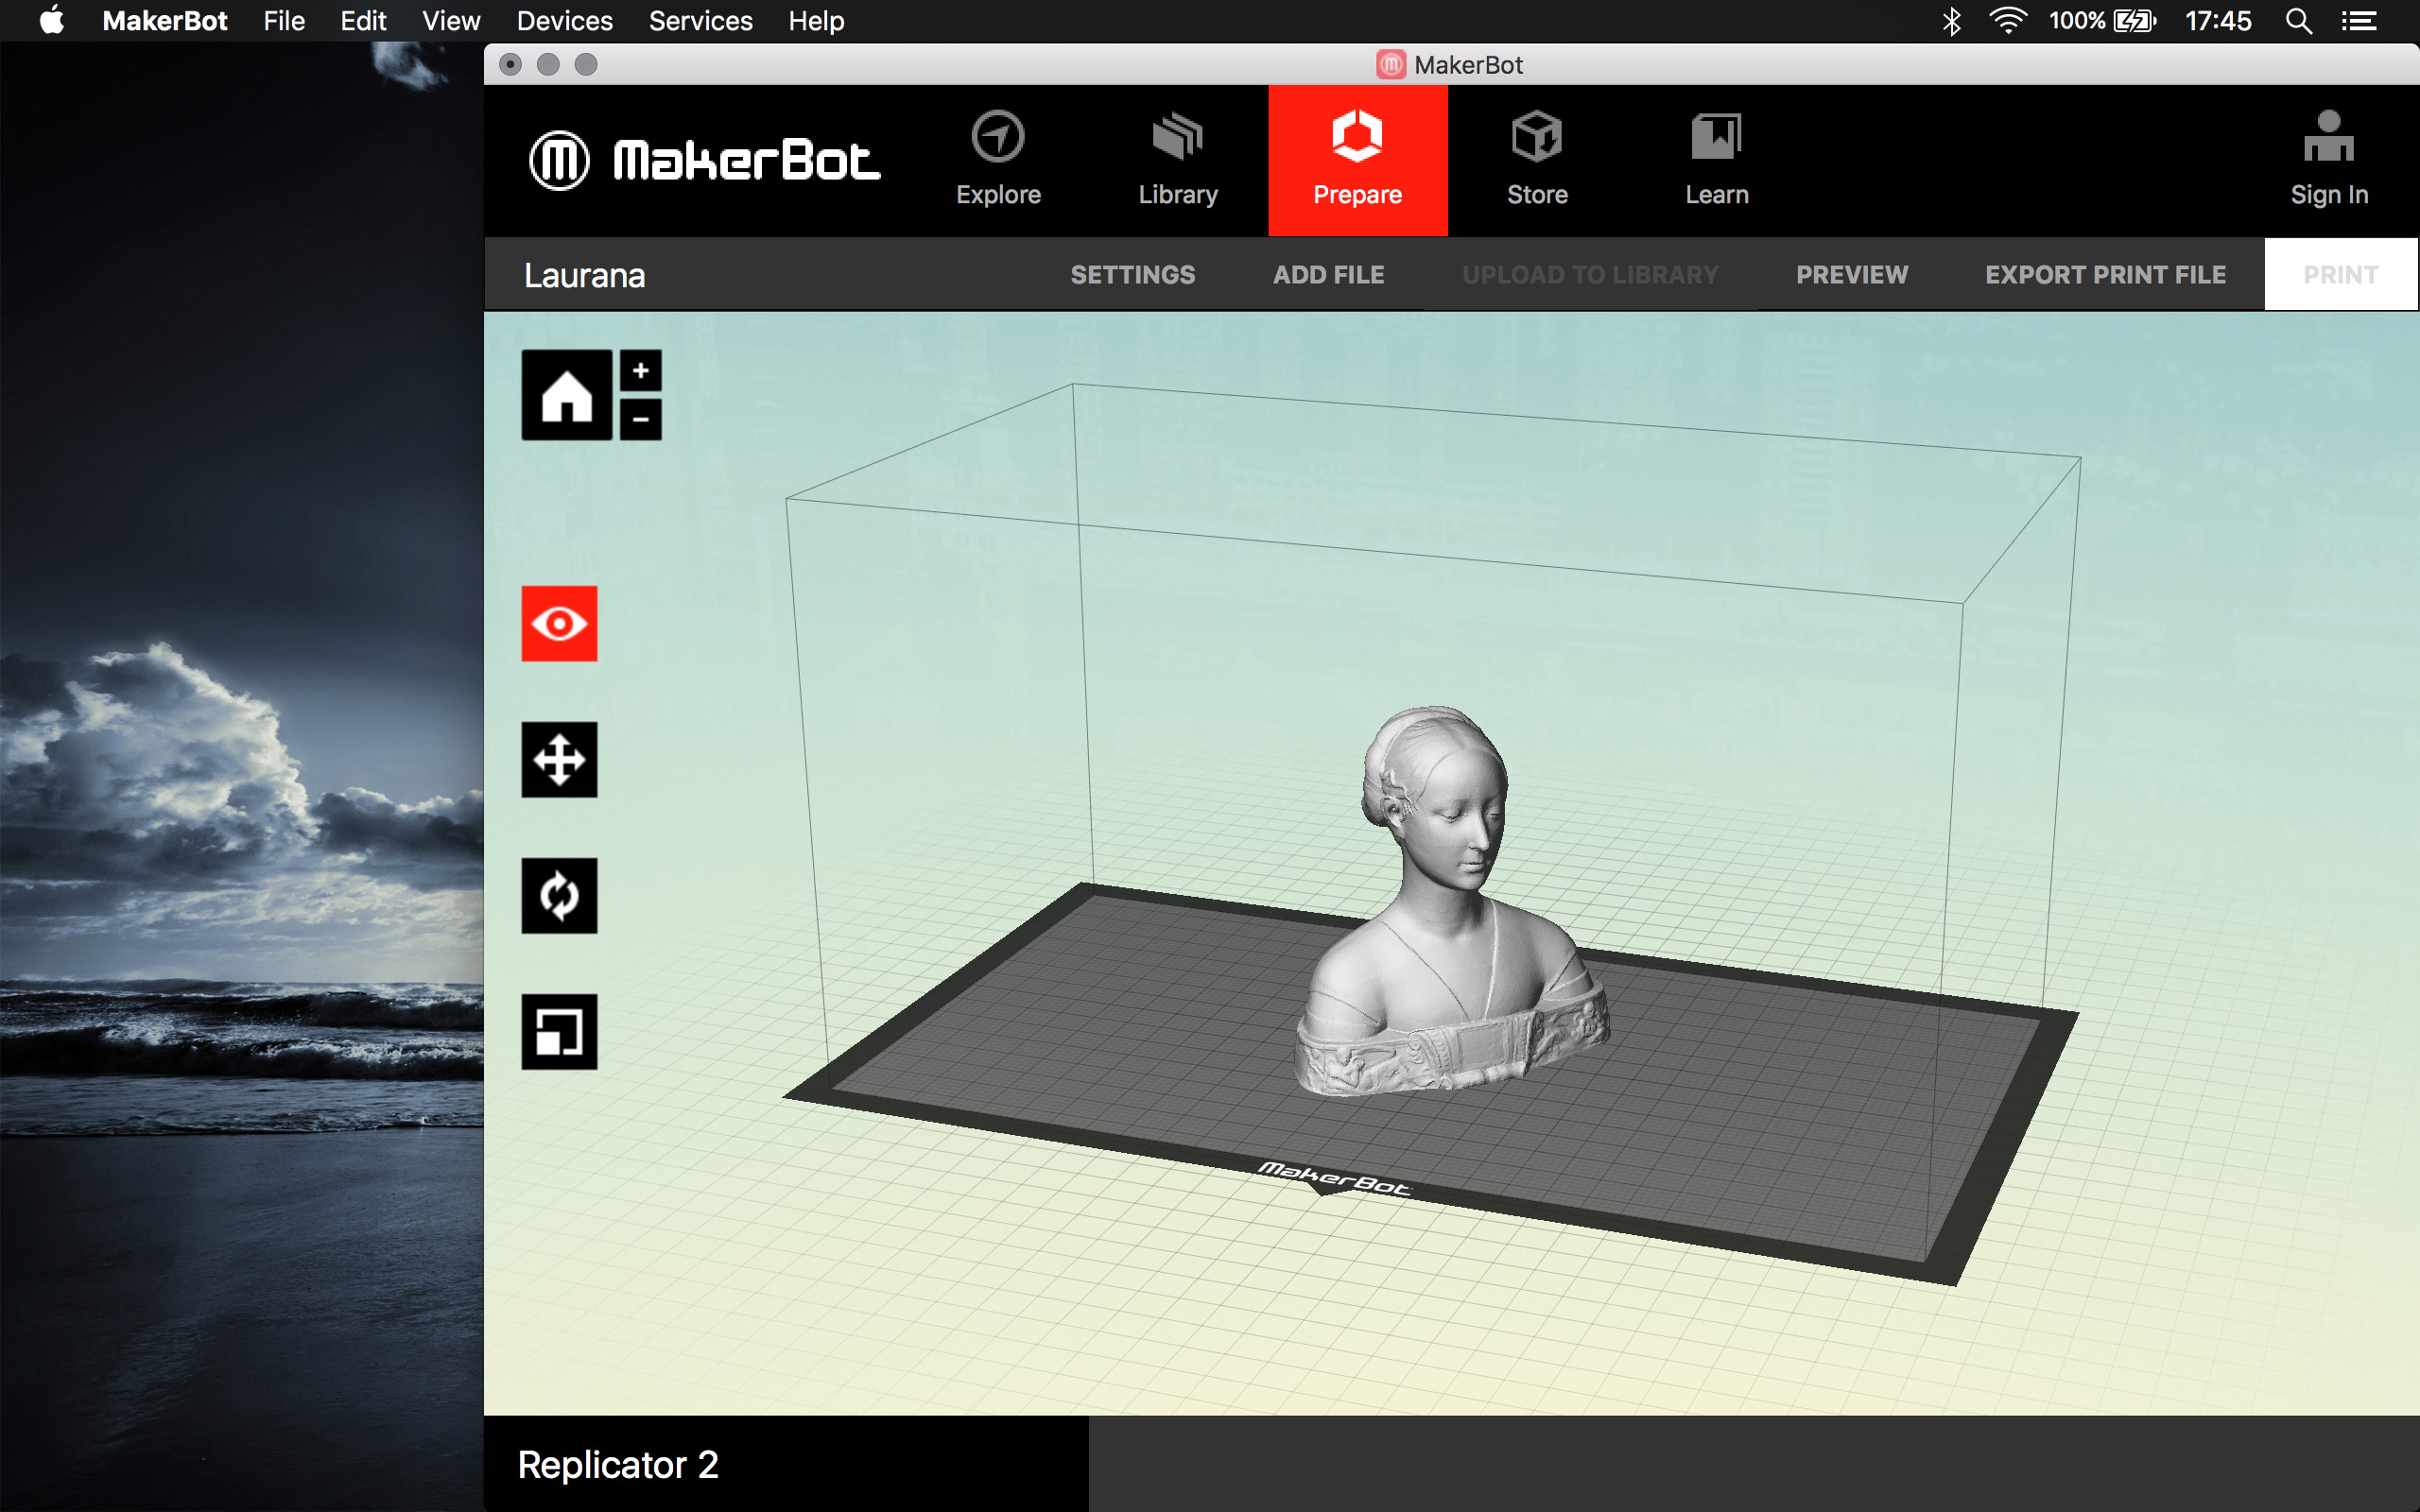
Task: Open the MakerBot application menu
Action: click(165, 21)
